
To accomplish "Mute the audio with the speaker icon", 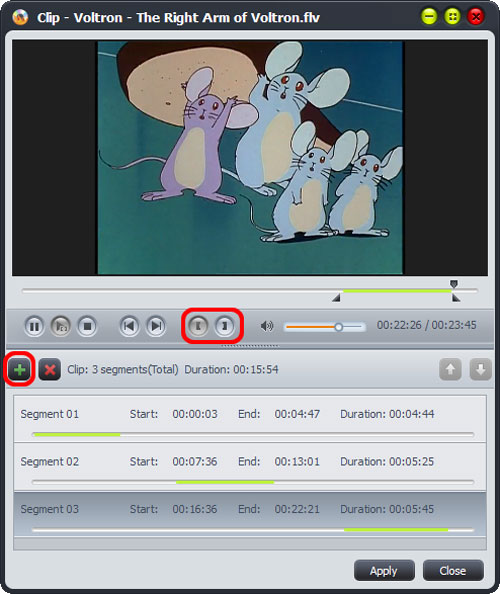I will pyautogui.click(x=267, y=326).
